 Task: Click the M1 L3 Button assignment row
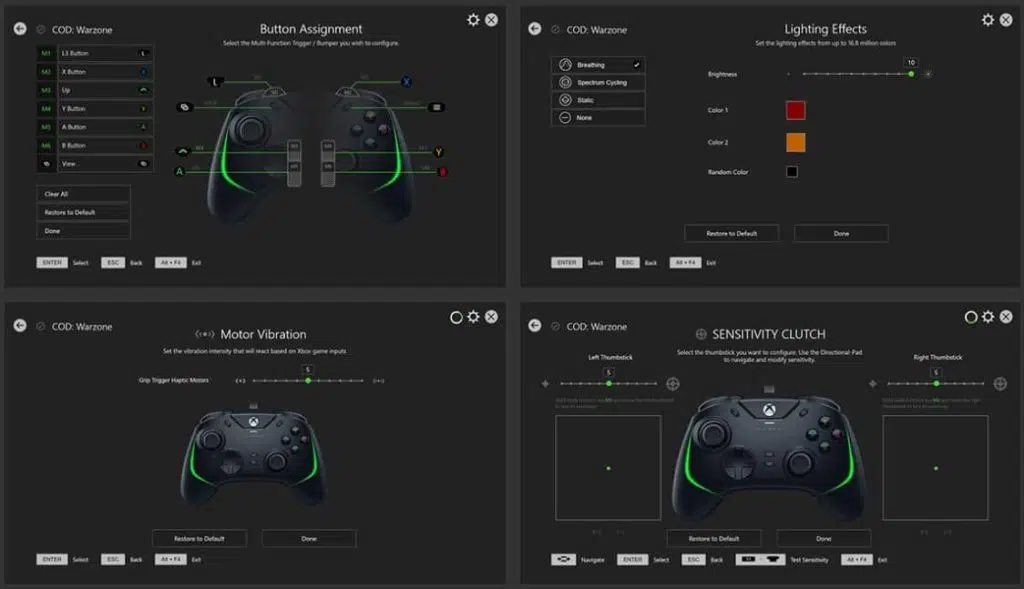tap(95, 53)
